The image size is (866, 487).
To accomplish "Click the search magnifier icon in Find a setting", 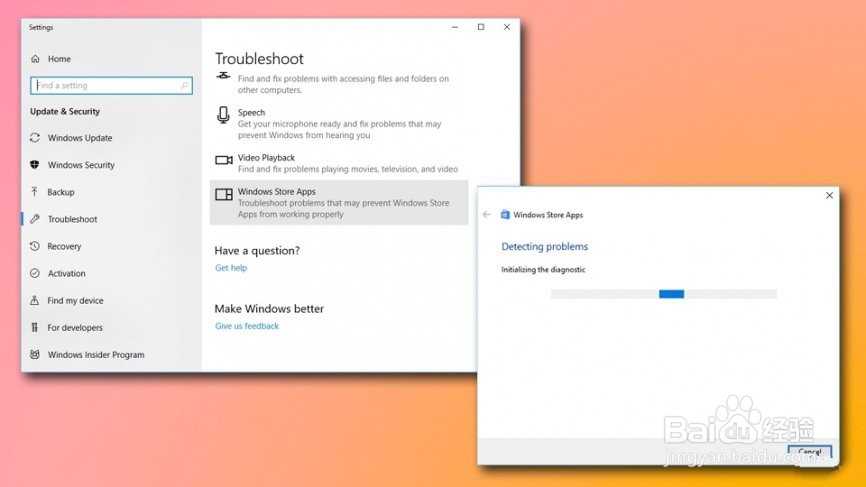I will click(184, 86).
